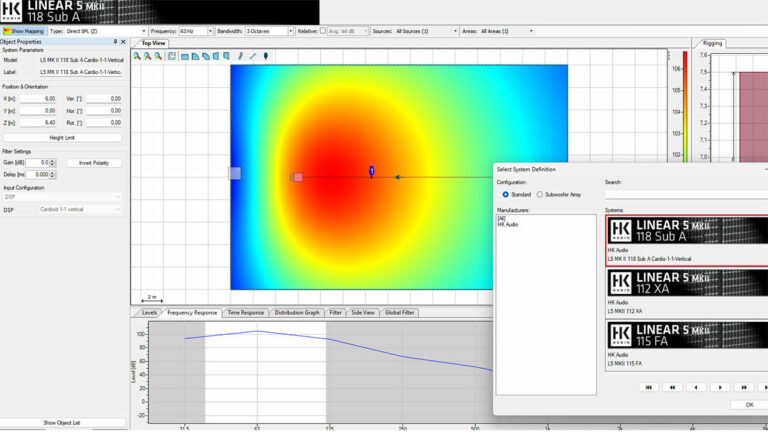Select the microphone receiver tool icon
768x432 pixels.
pos(265,56)
